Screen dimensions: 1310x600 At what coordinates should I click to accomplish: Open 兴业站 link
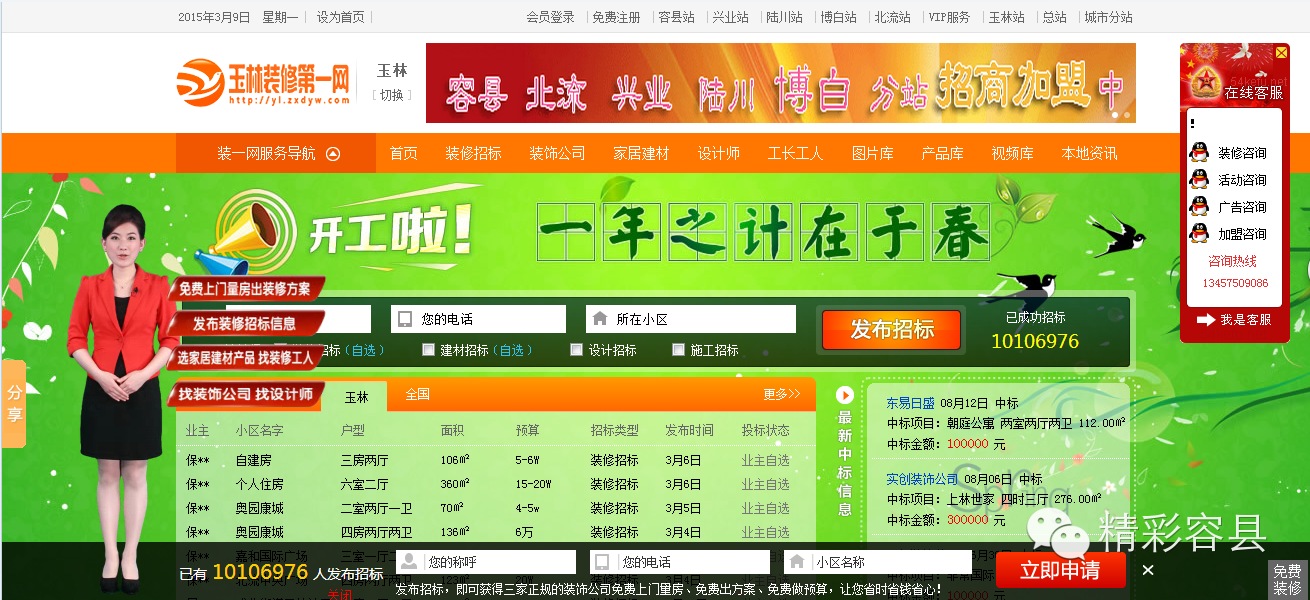tap(730, 17)
